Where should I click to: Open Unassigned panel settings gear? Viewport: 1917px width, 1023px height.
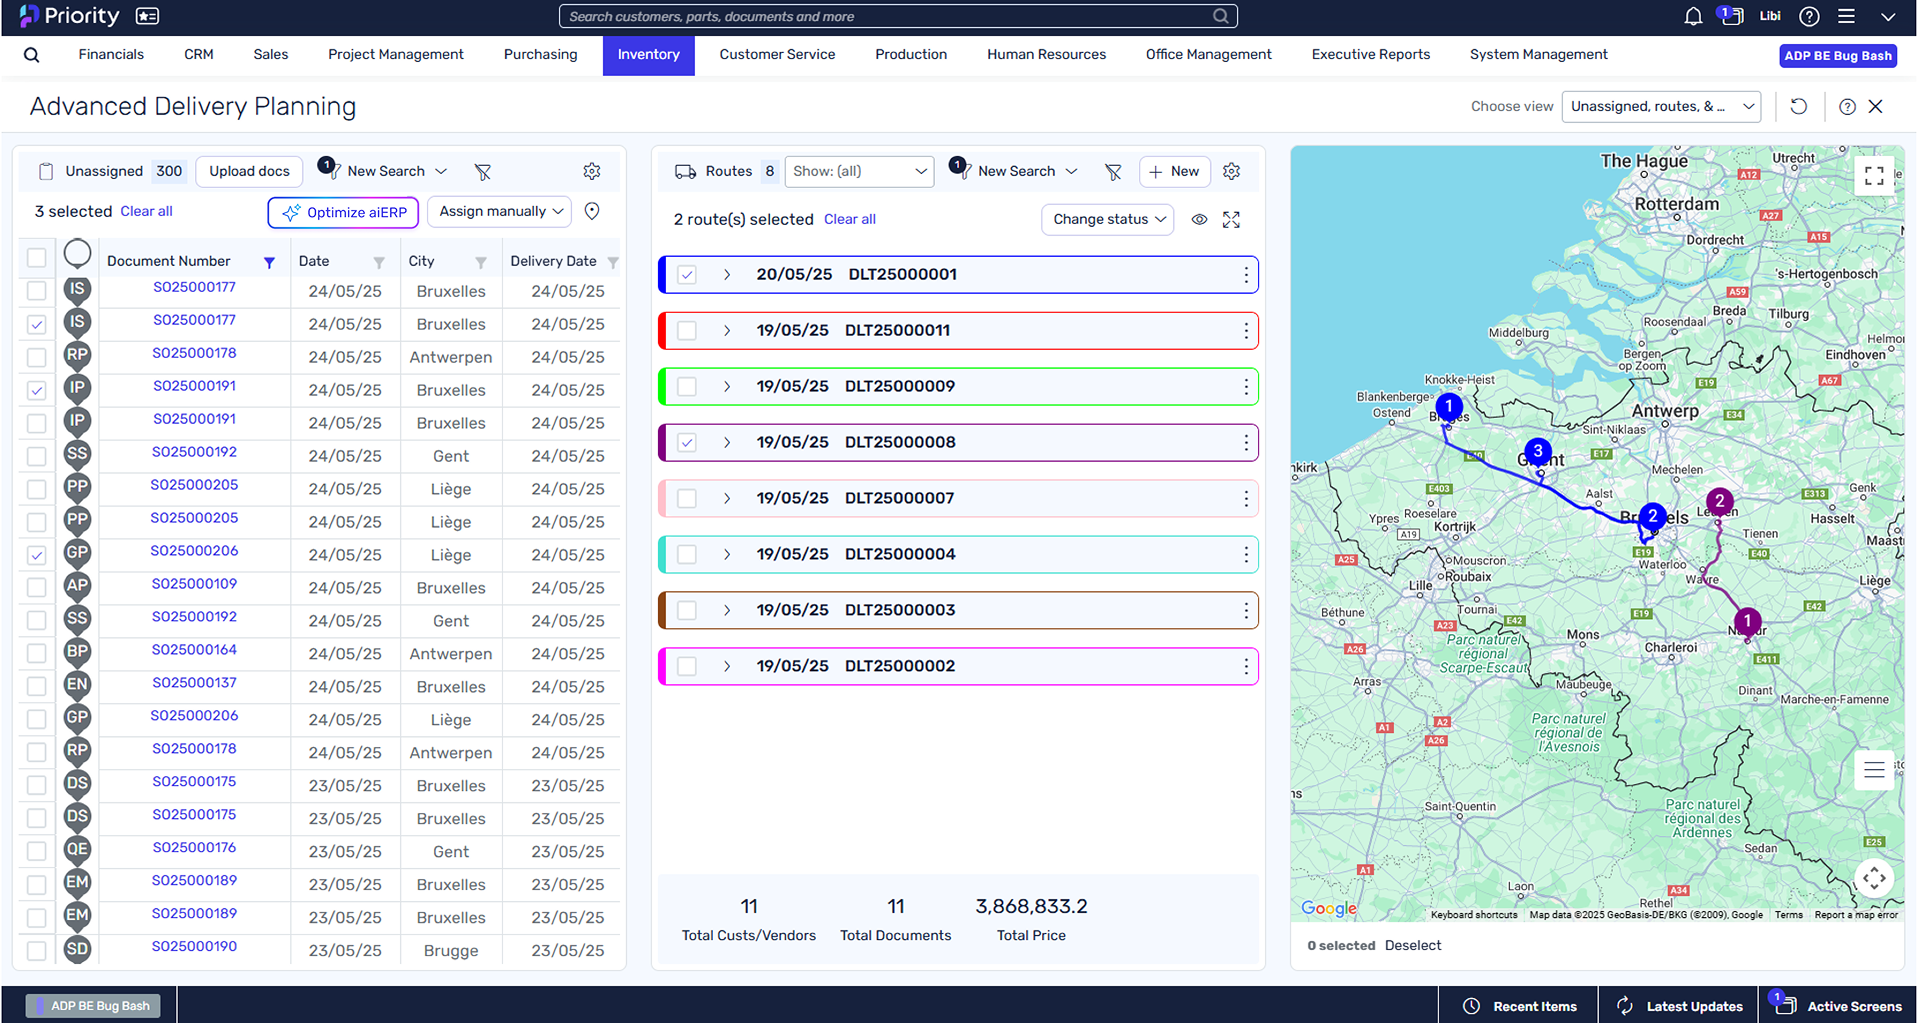coord(592,172)
